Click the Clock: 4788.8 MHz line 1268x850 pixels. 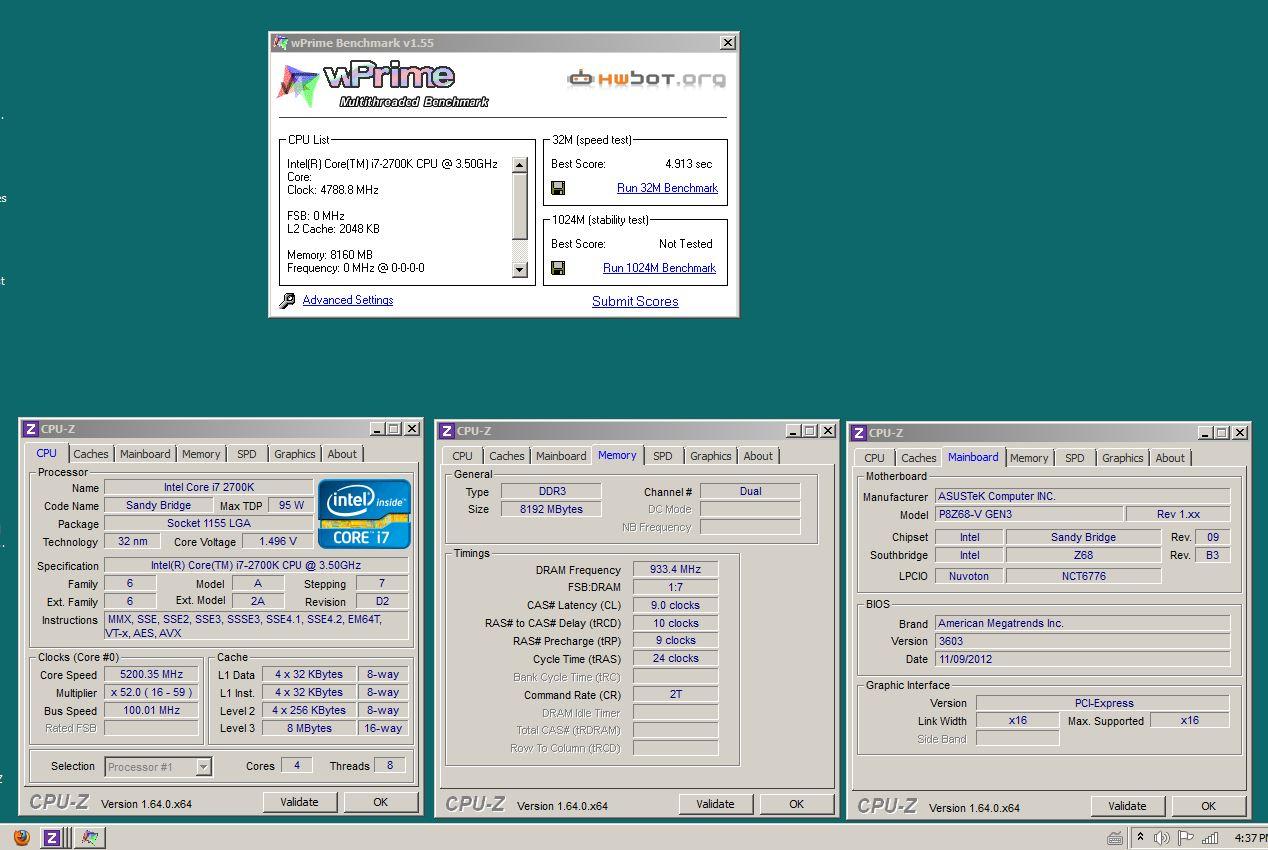pos(333,190)
